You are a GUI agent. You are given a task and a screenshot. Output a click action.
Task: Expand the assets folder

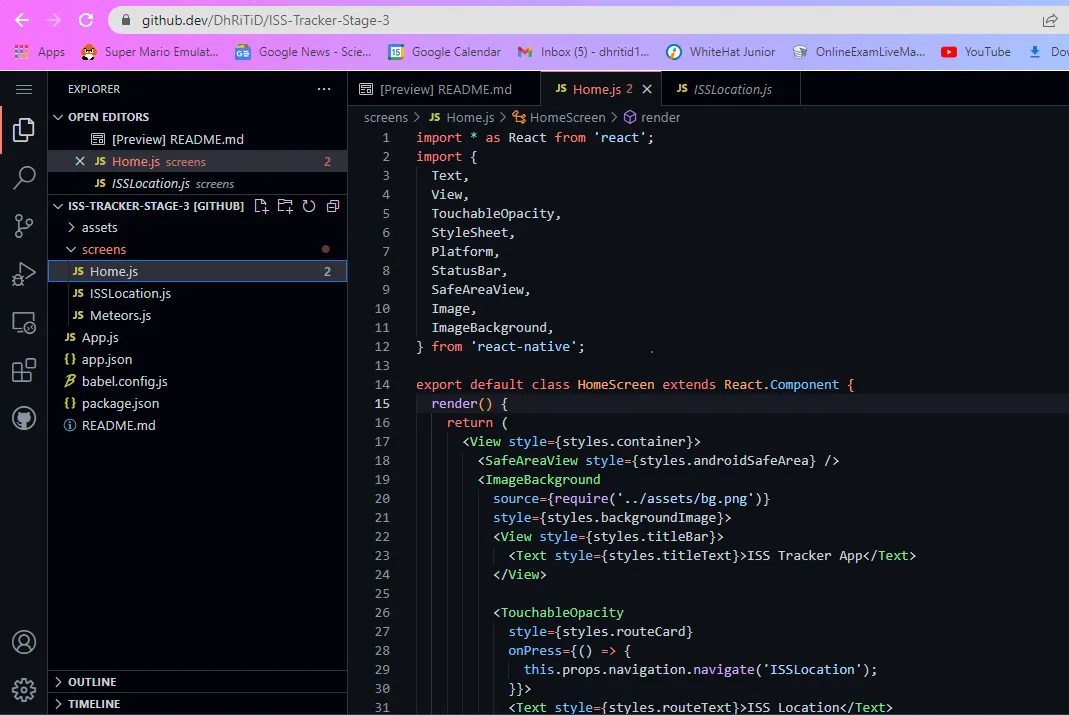[99, 227]
